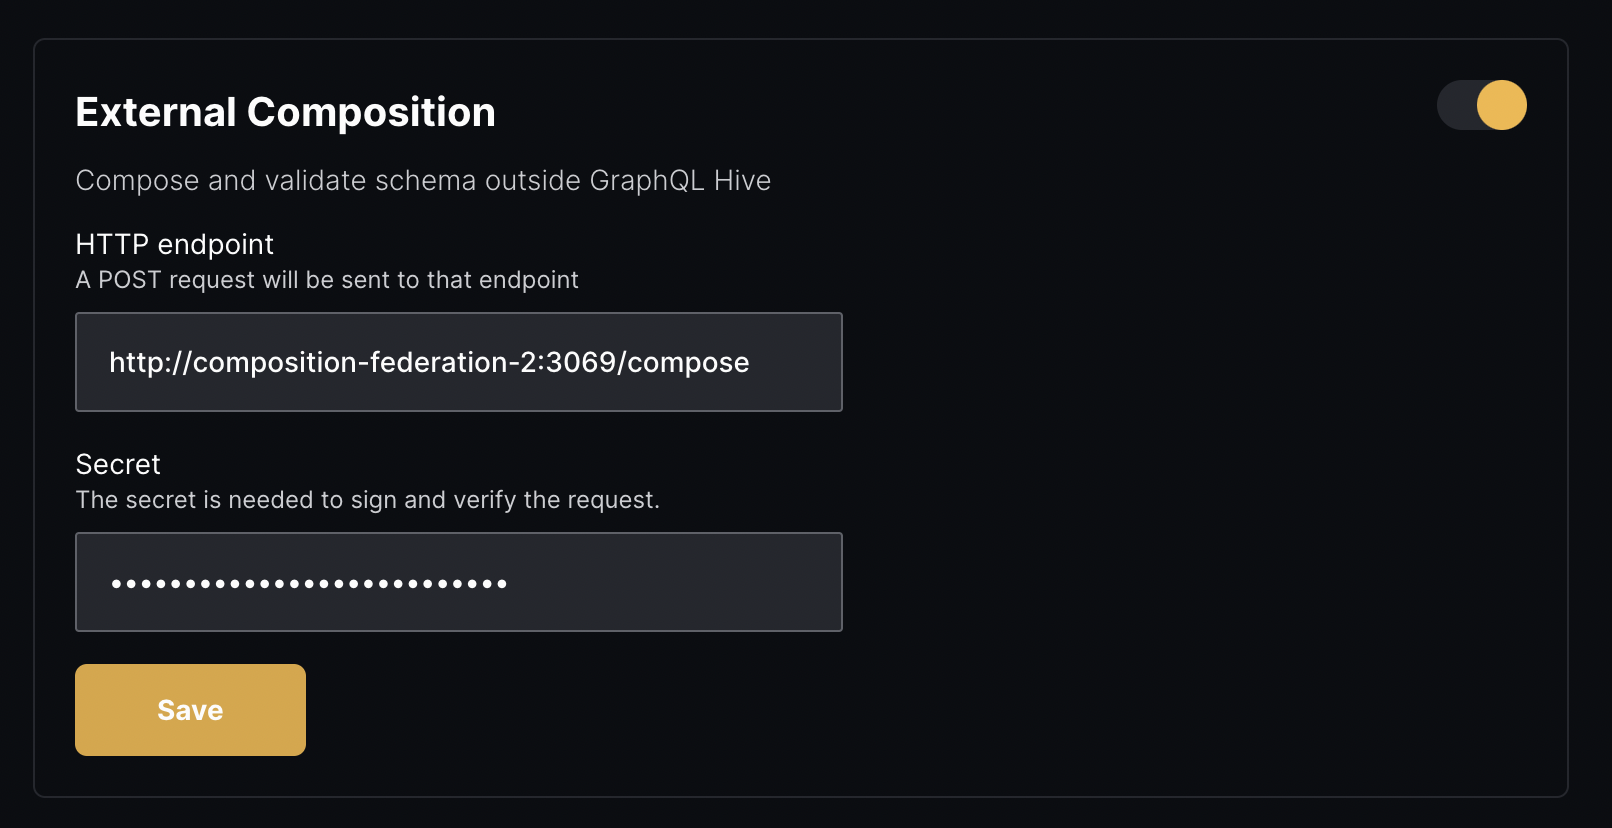Click the 'secret is needed to sign' hint
The height and width of the screenshot is (828, 1612).
(x=367, y=500)
